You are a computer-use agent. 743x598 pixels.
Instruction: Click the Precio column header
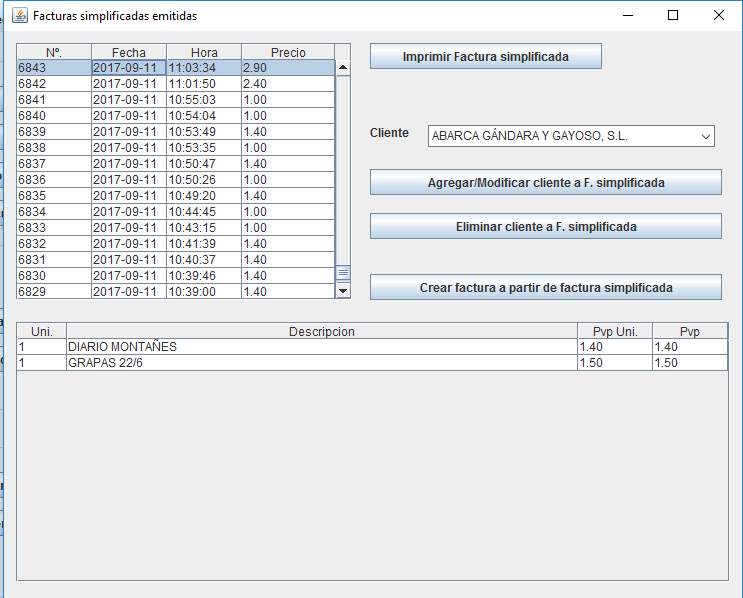[288, 52]
